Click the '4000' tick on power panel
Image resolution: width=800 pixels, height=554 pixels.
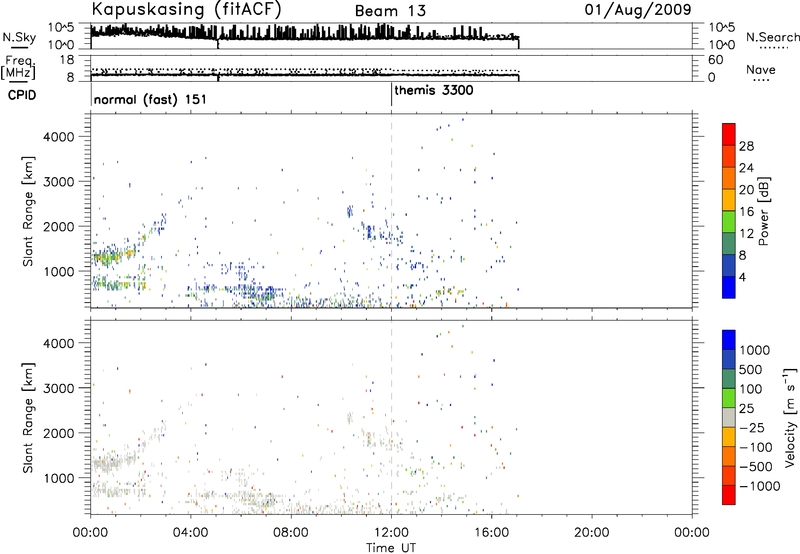point(58,137)
